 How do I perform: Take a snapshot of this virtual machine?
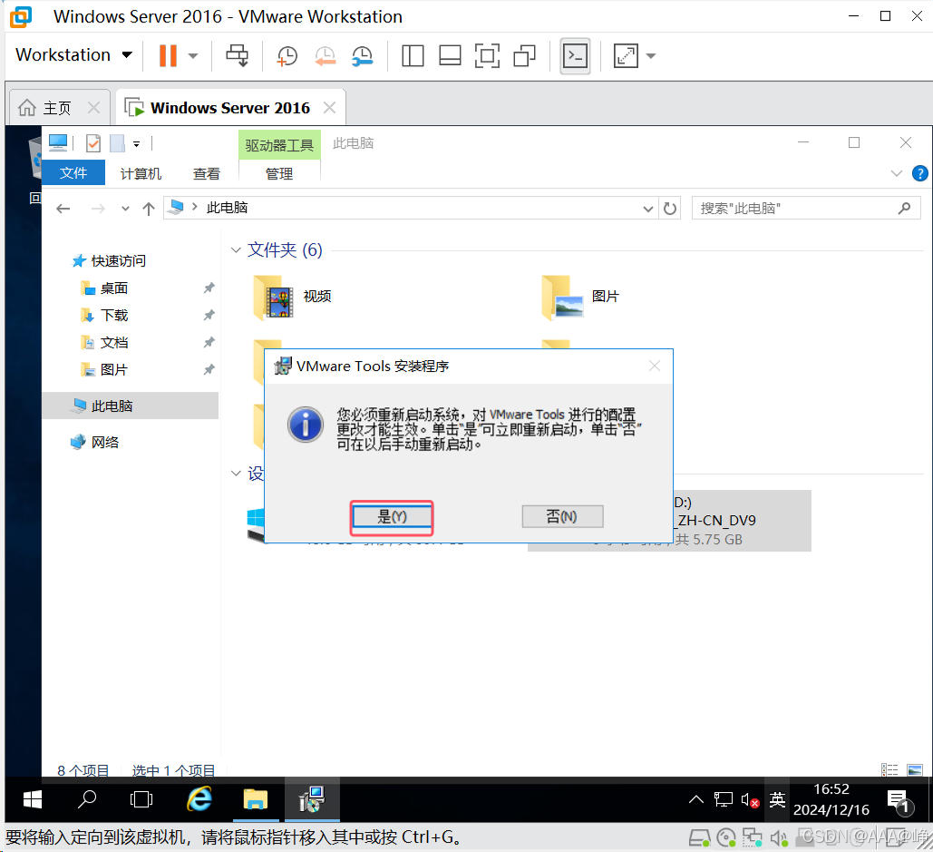[287, 56]
